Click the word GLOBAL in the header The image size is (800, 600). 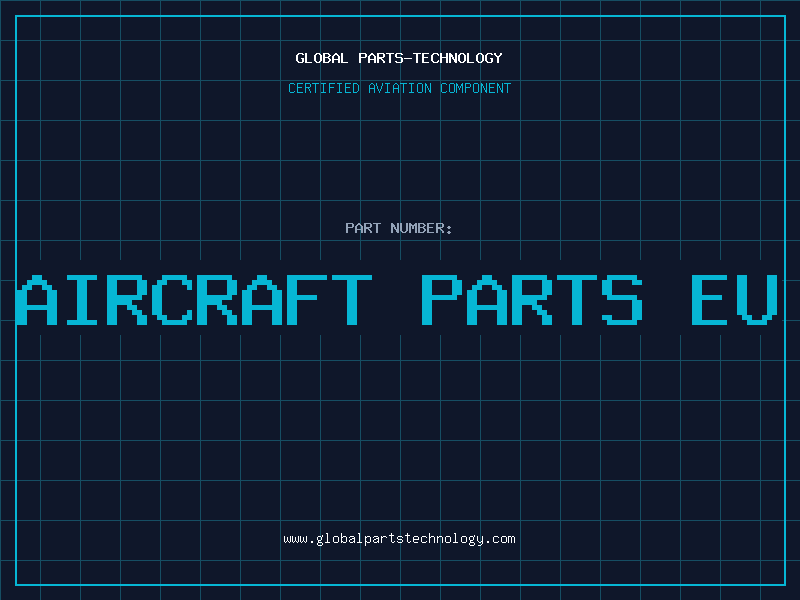coord(321,58)
